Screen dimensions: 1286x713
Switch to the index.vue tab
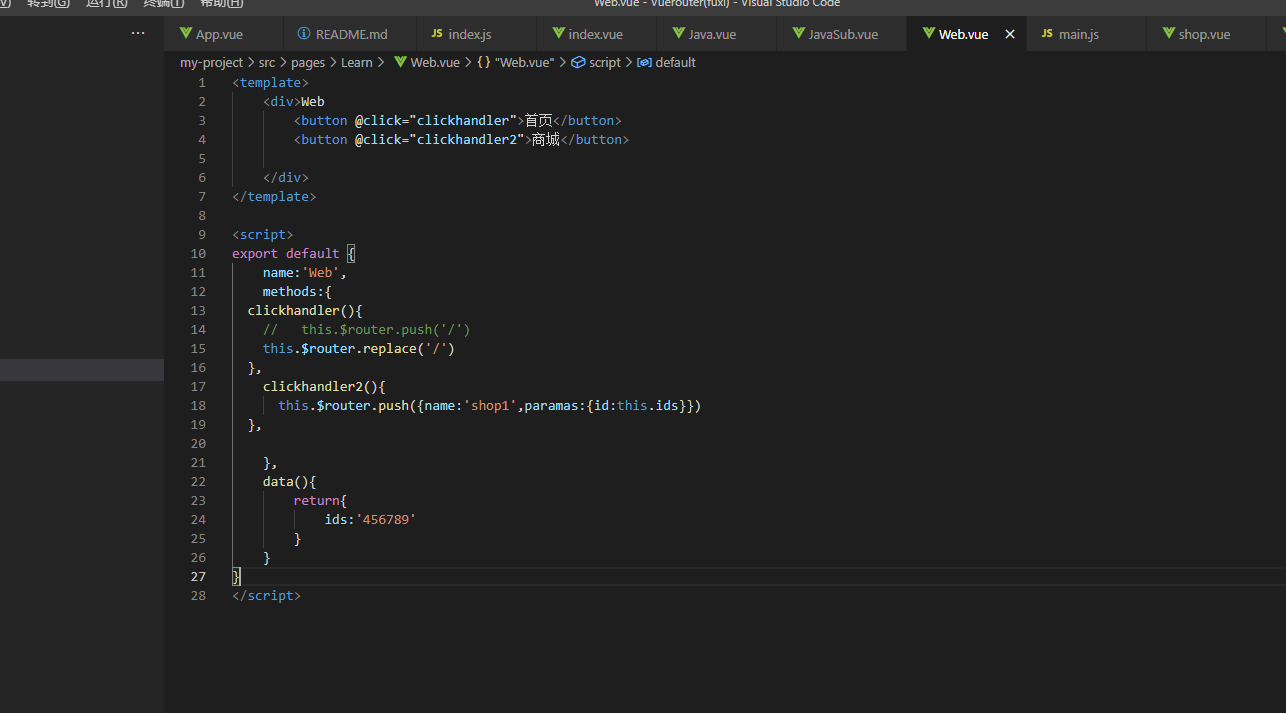pyautogui.click(x=597, y=34)
